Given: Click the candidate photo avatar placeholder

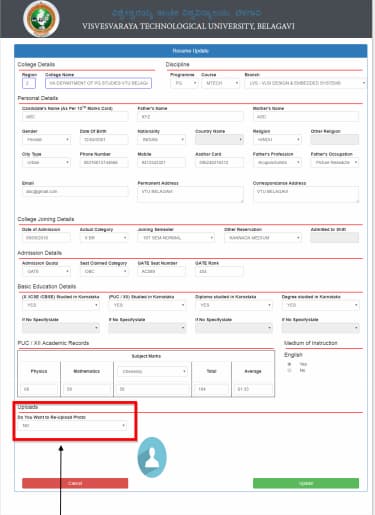Looking at the screenshot, I should pos(152,457).
